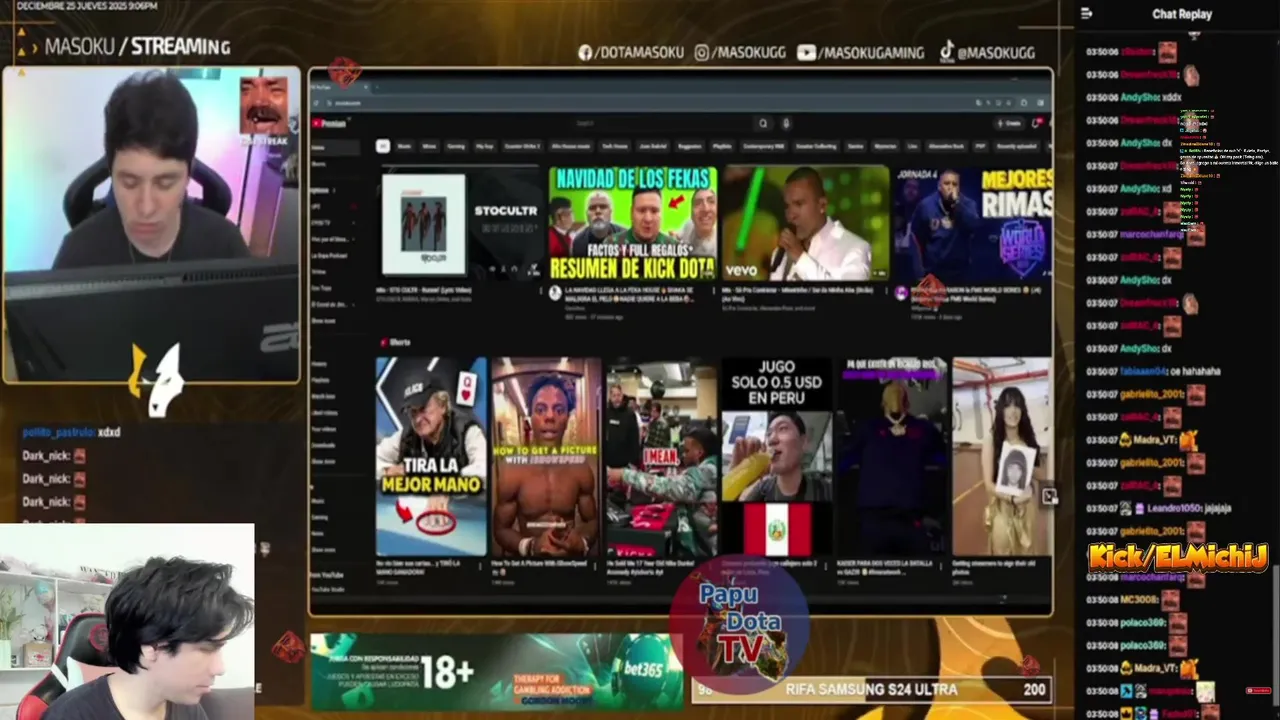Screen dimensions: 1280x720
Task: Open short of woman holding portrait photo
Action: (1002, 456)
